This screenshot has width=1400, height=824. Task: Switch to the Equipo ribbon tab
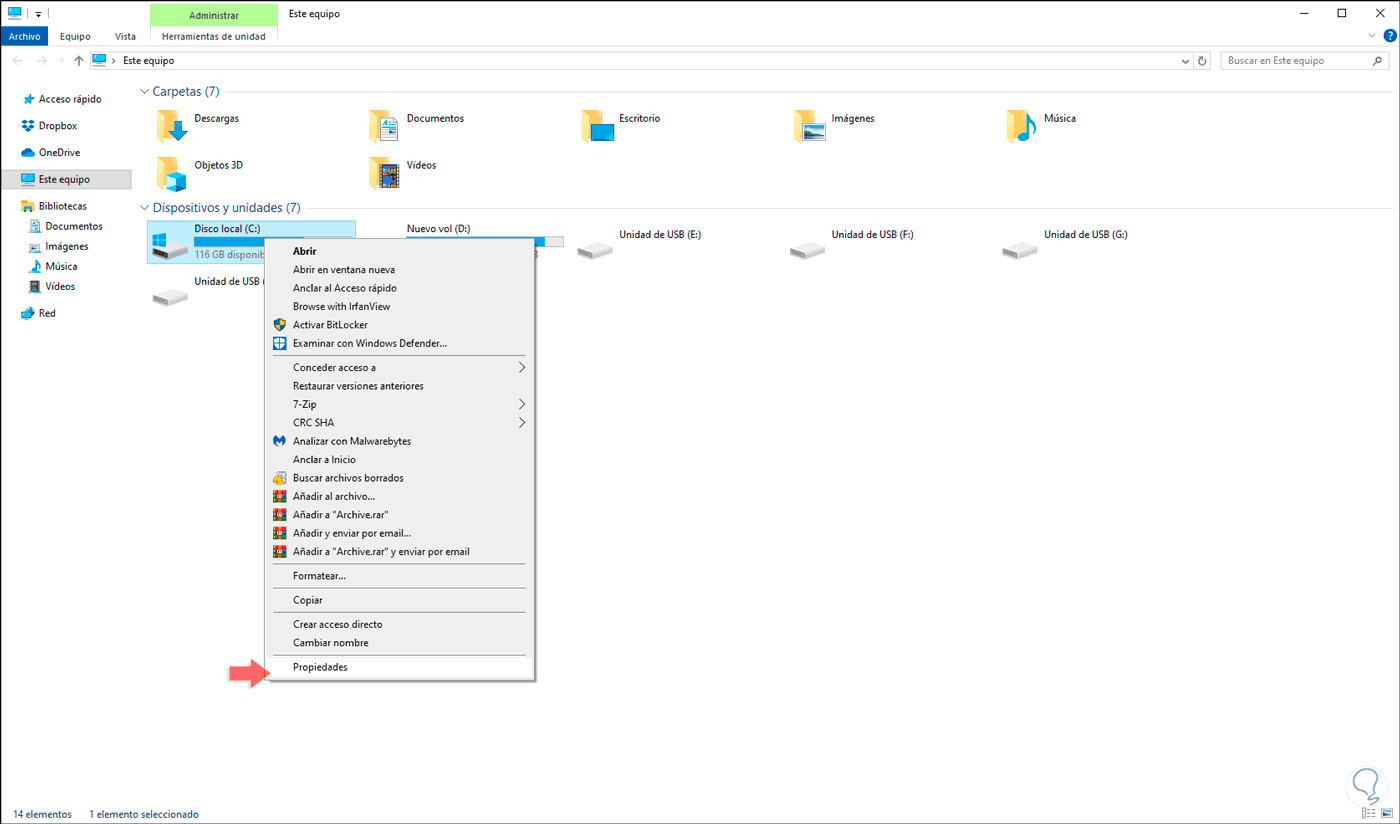[x=75, y=36]
